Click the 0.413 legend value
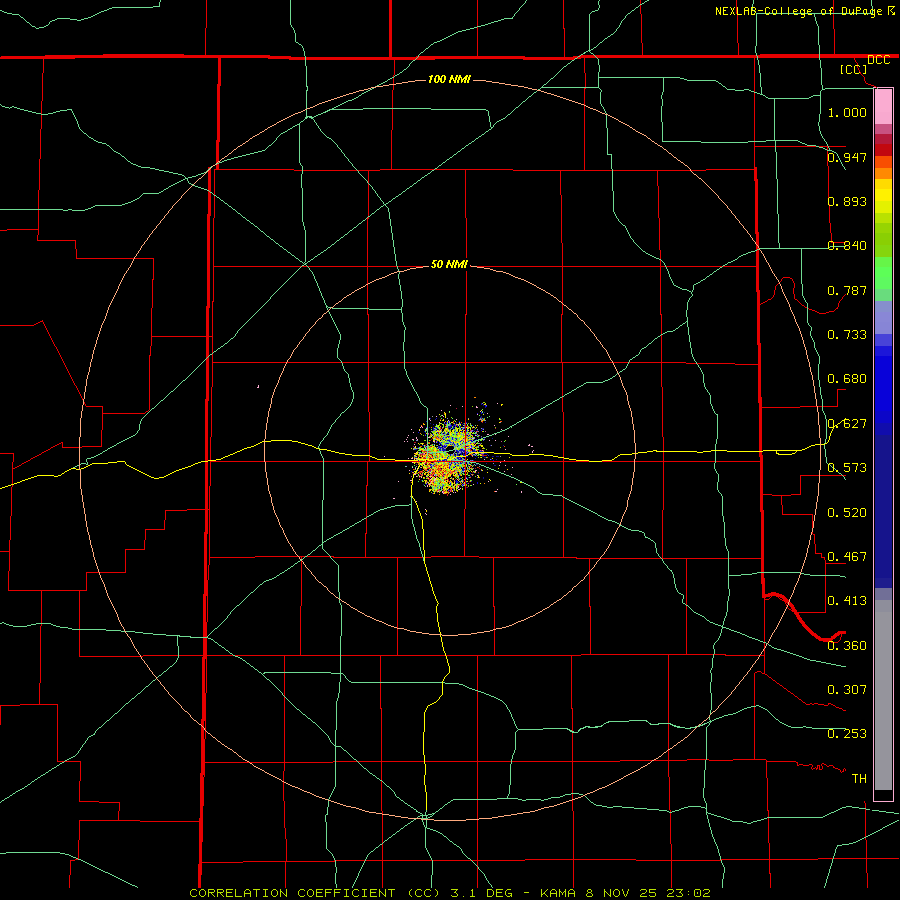 847,601
